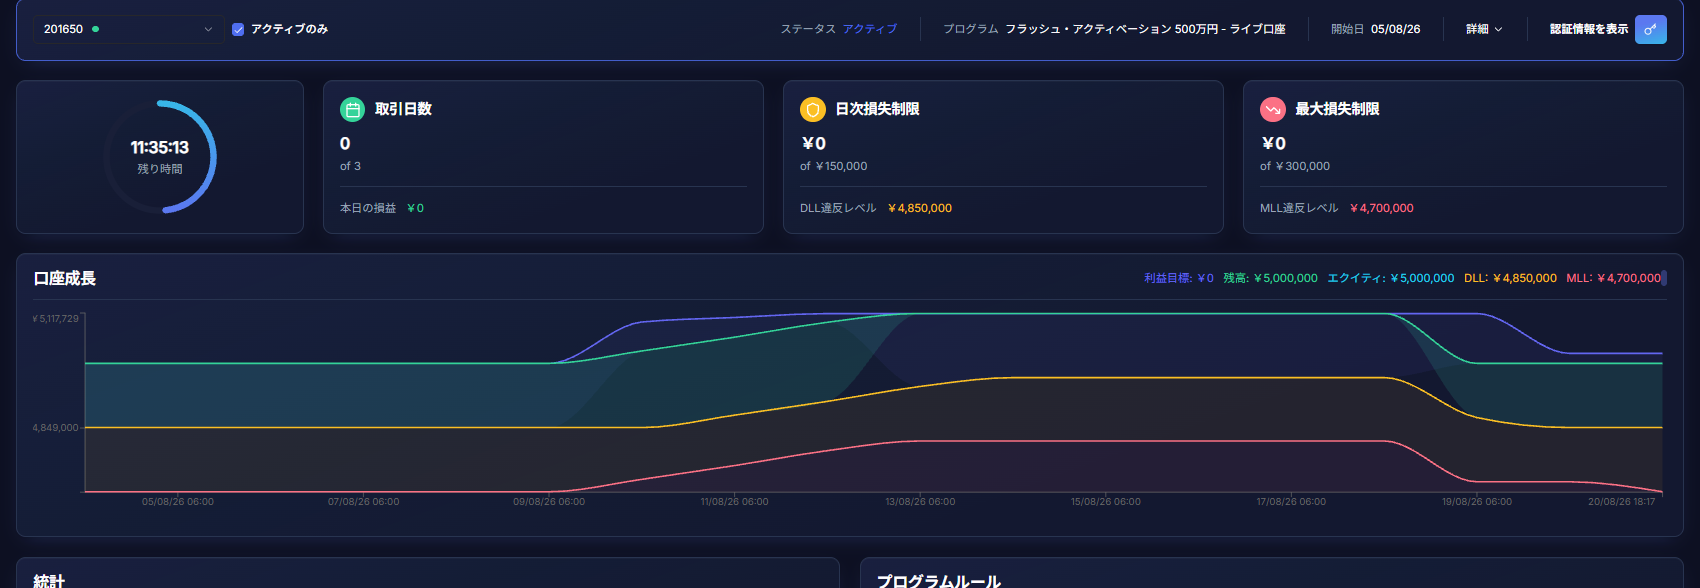
Task: Click the 'of ¥300,000' limit text
Action: [1295, 166]
